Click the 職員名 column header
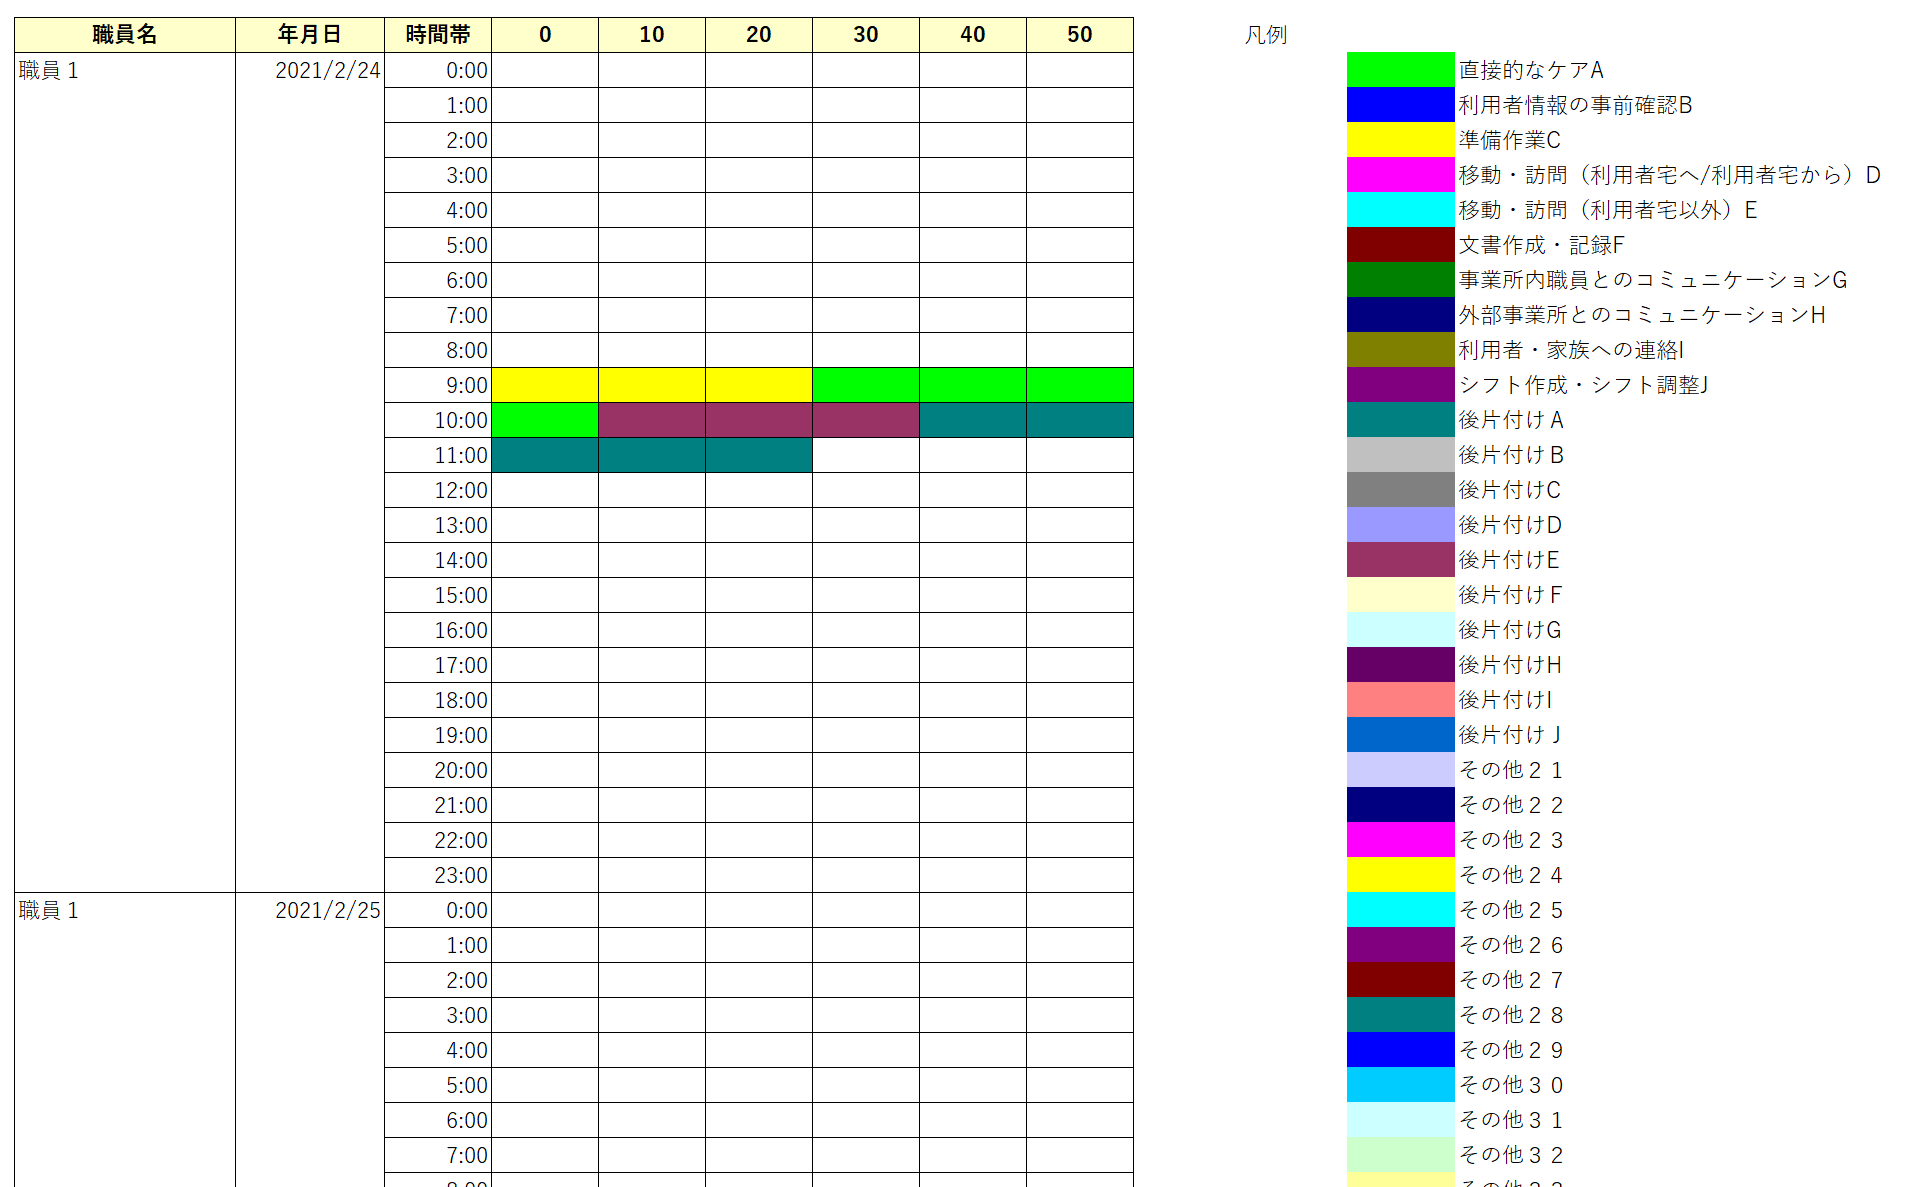Viewport: 1929px width, 1187px height. click(125, 34)
